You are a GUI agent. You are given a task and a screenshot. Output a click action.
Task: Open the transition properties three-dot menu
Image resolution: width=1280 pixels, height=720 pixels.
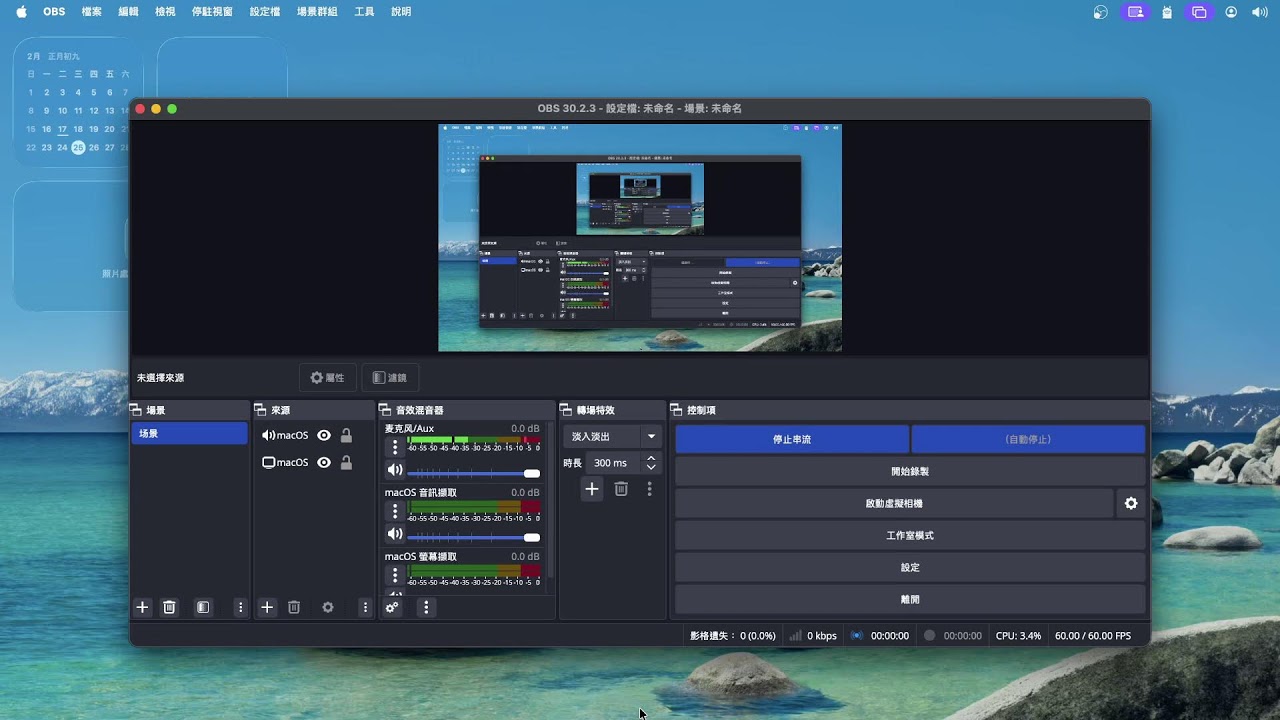pos(649,489)
